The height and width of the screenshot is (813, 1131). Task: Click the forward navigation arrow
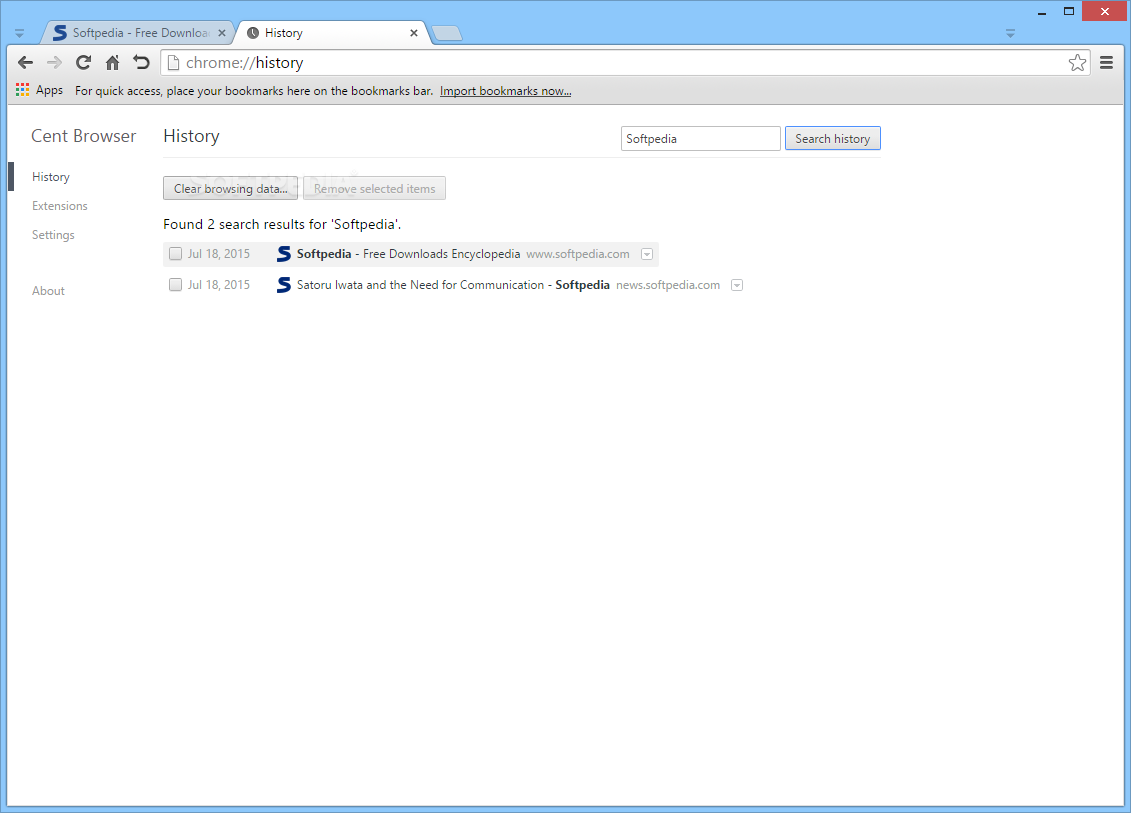pyautogui.click(x=54, y=63)
